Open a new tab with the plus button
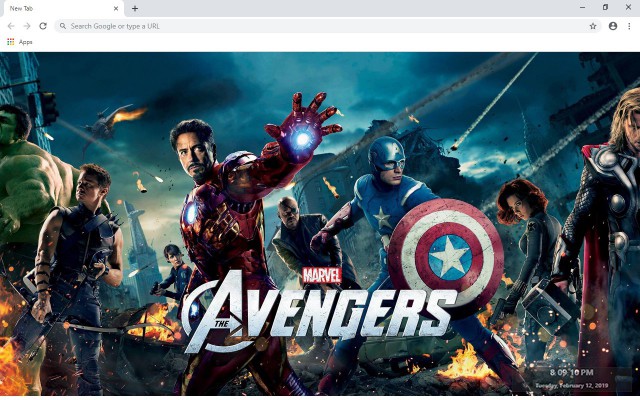Screen dimensions: 640x400 click(135, 8)
